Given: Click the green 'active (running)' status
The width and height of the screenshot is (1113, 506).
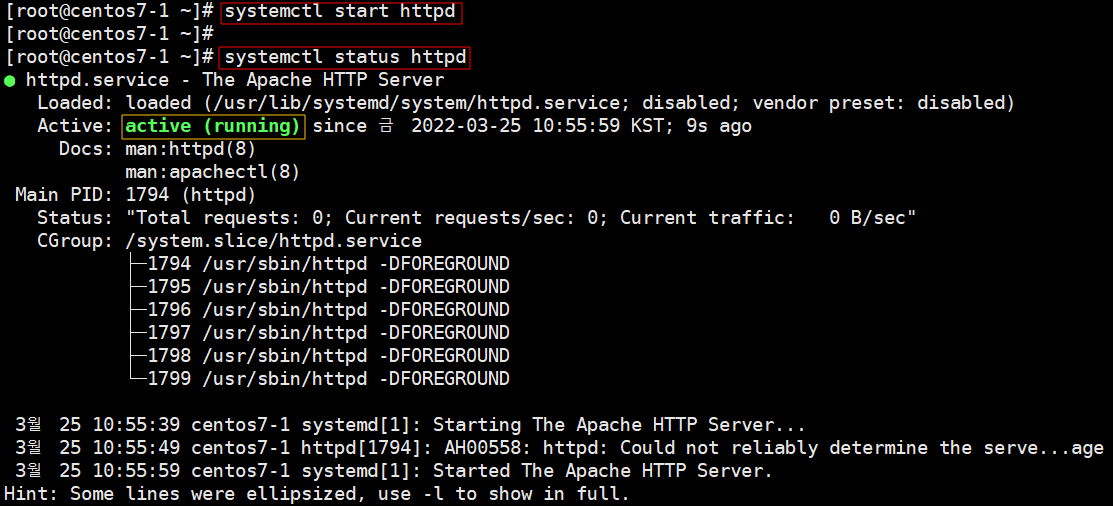Looking at the screenshot, I should [x=213, y=126].
